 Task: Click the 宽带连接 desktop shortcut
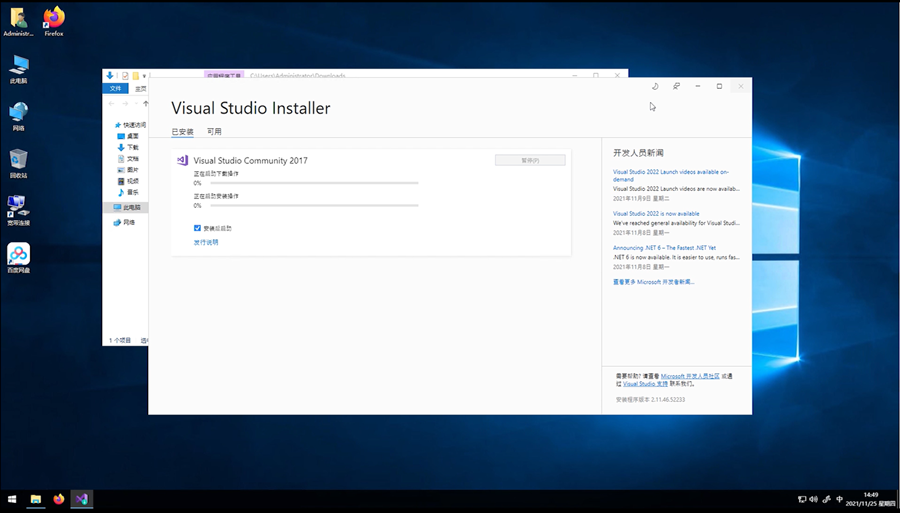point(18,211)
